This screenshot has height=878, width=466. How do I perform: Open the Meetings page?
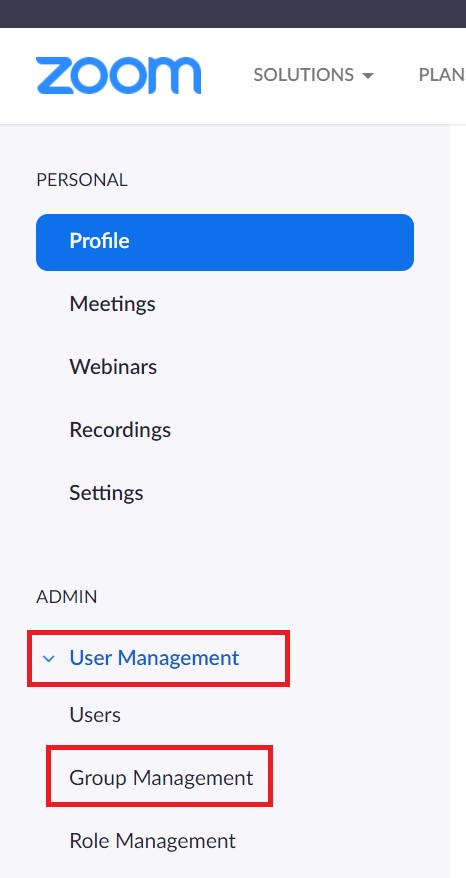112,305
